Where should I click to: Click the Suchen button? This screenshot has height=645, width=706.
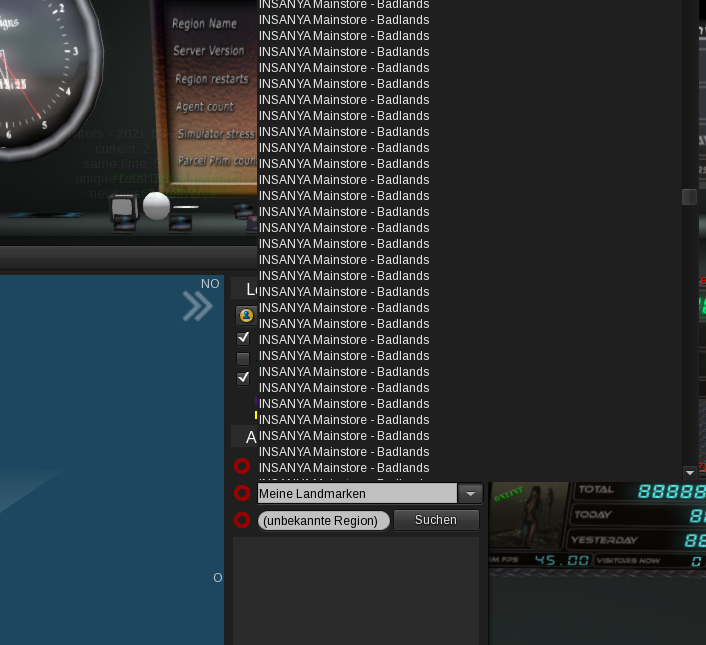(x=436, y=520)
